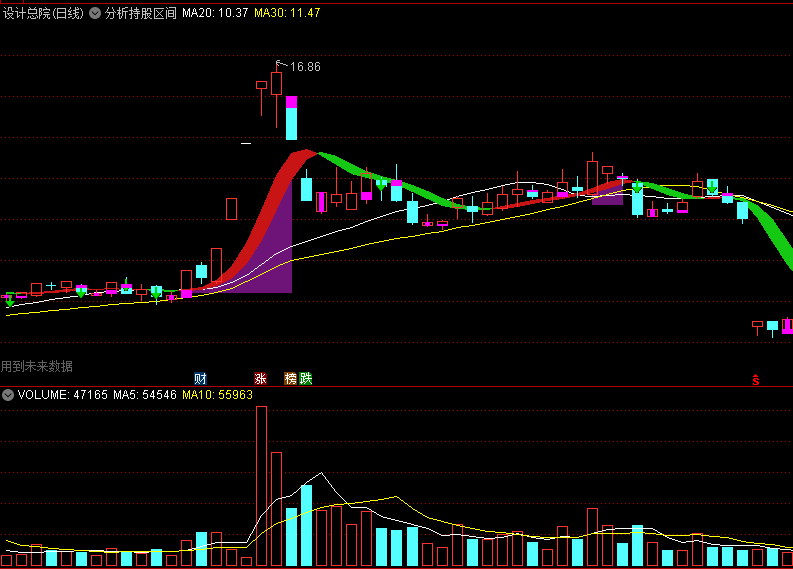This screenshot has width=793, height=569.
Task: Click the MA5: 54546 volume average readout
Action: point(145,395)
